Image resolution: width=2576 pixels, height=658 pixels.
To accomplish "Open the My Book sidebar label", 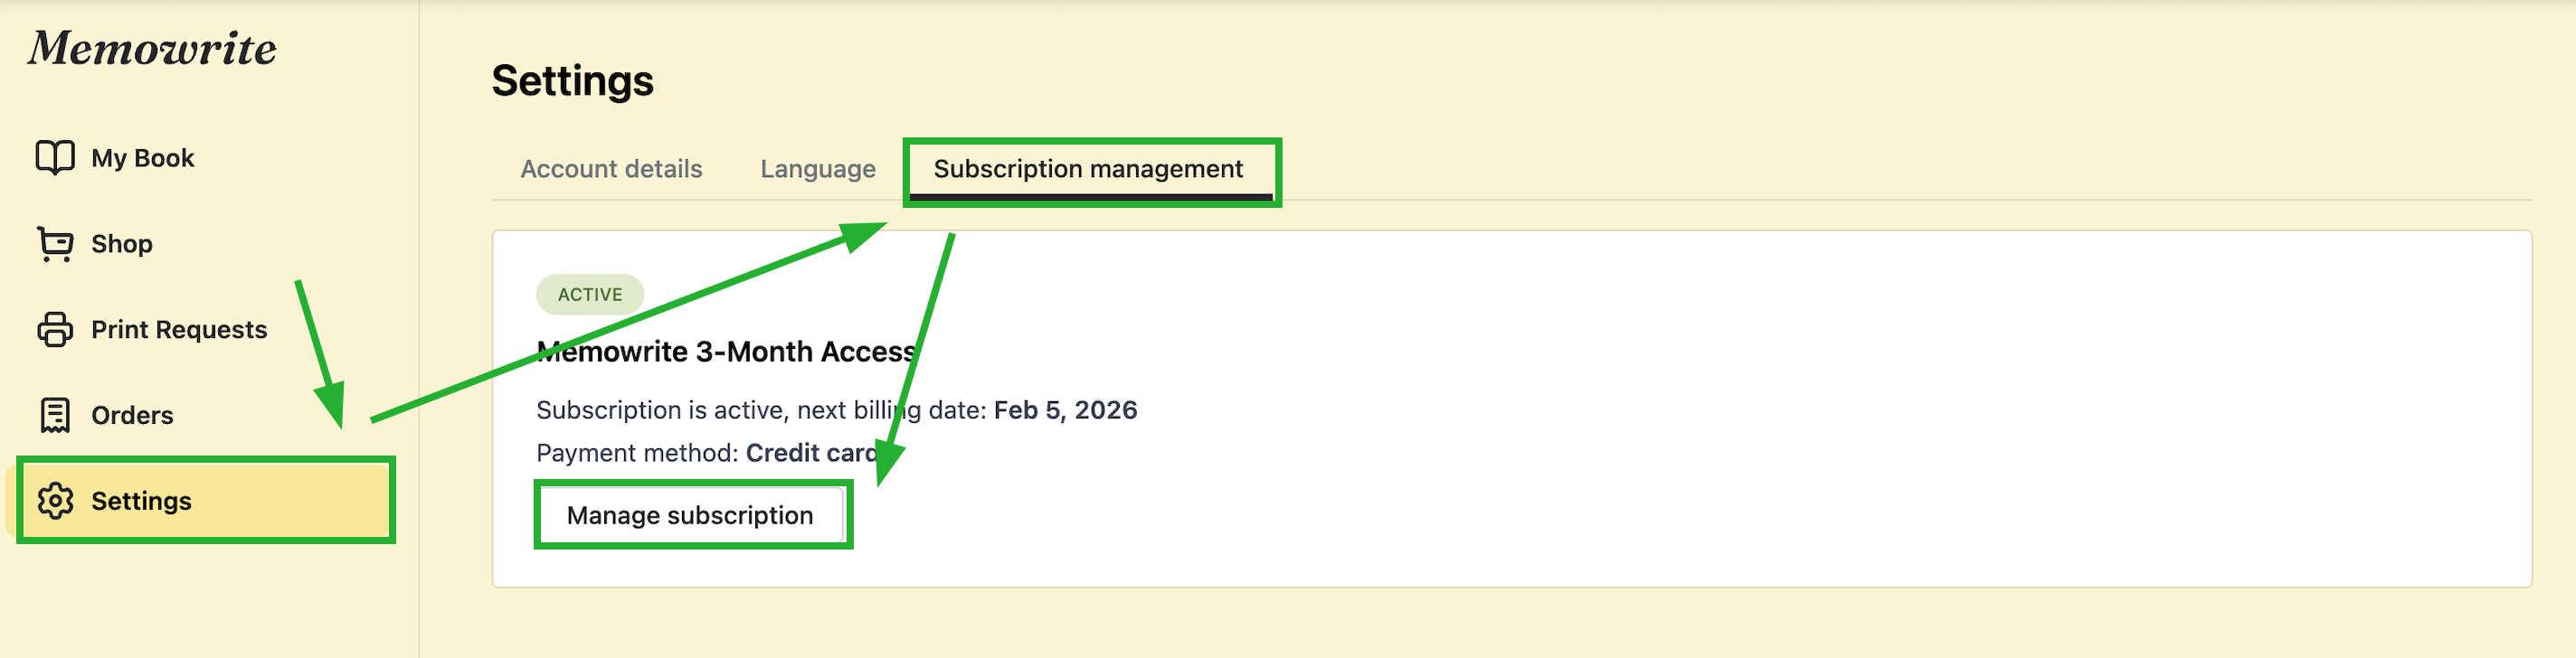I will coord(143,158).
